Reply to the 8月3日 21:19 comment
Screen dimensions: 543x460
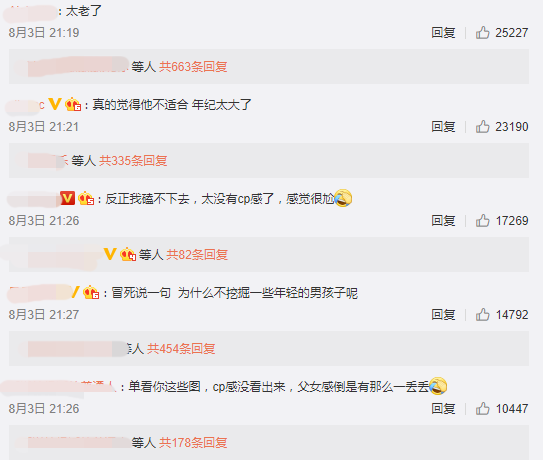(x=443, y=33)
